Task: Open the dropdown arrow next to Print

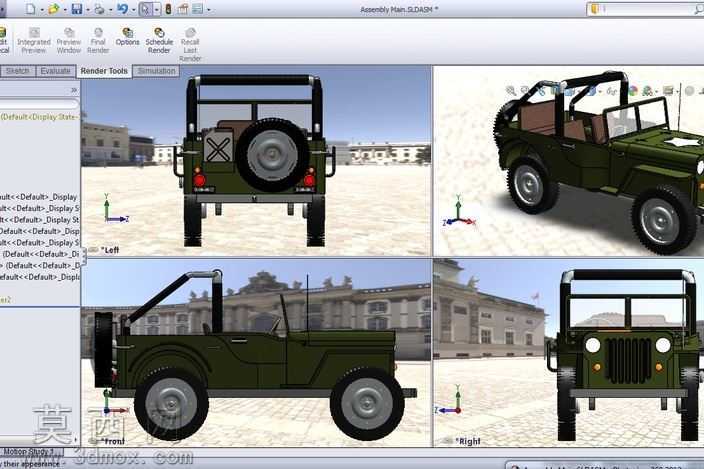Action: [110, 9]
